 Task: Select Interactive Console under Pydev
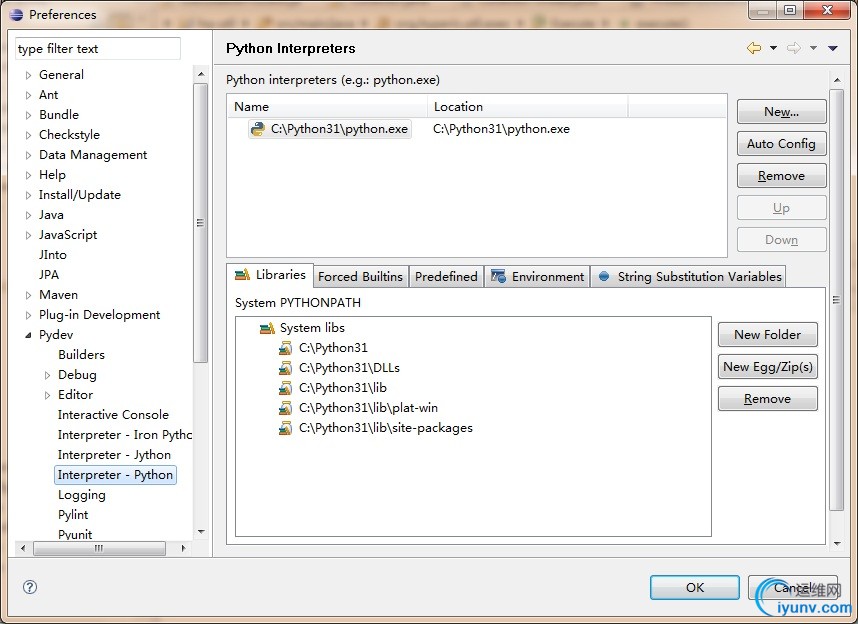pyautogui.click(x=113, y=415)
